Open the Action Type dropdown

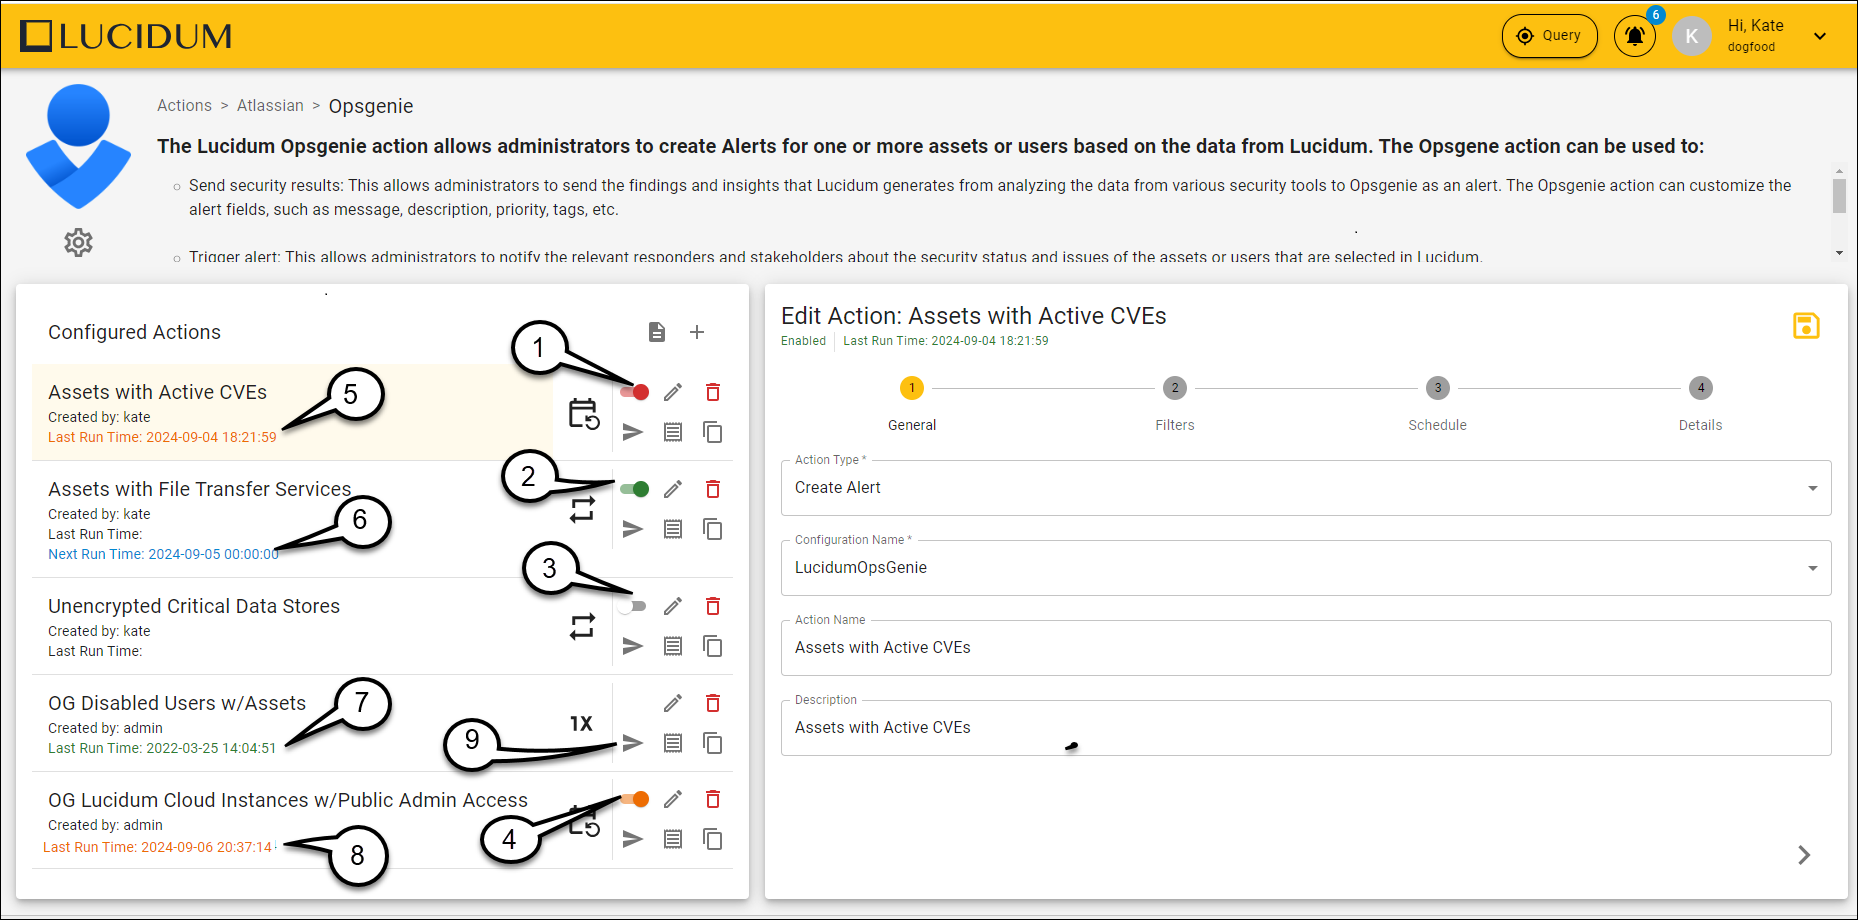pos(1306,488)
